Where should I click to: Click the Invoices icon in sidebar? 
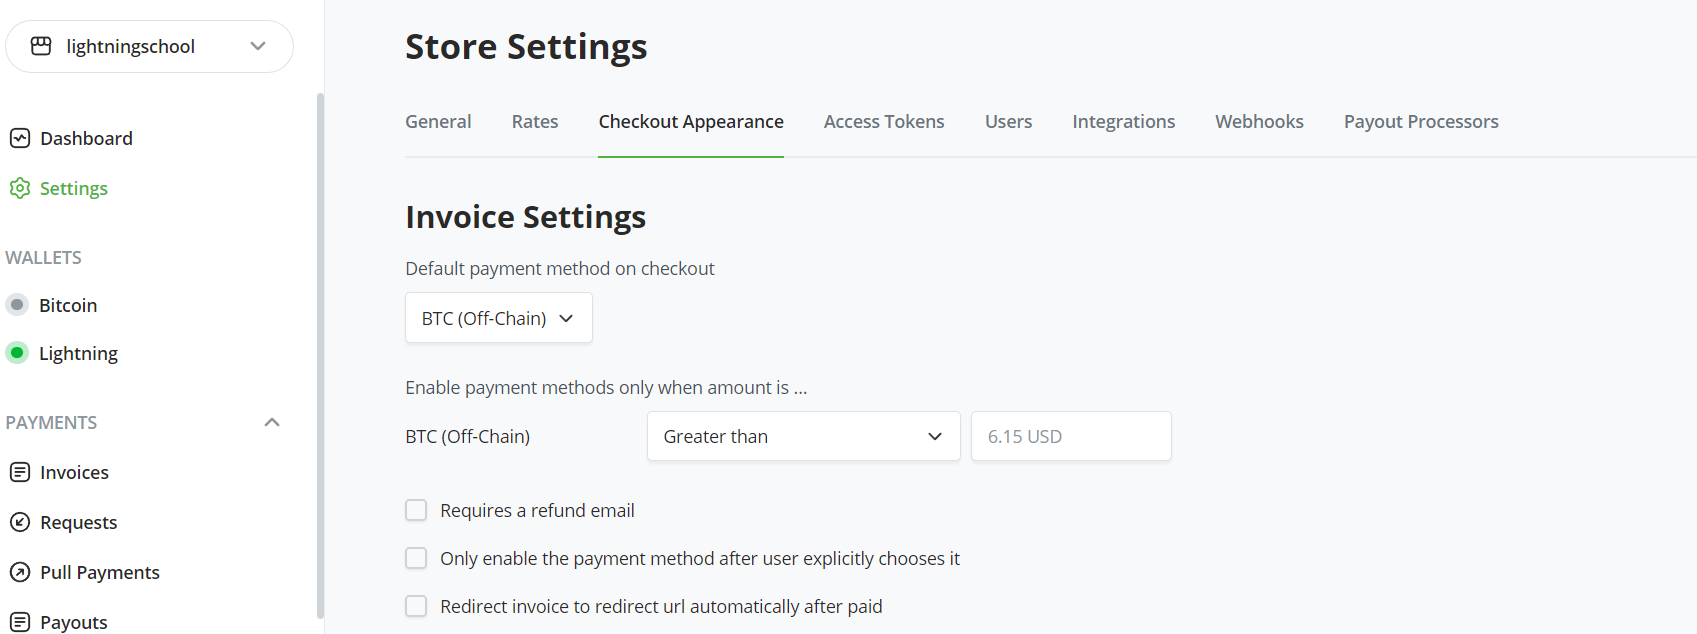click(20, 472)
